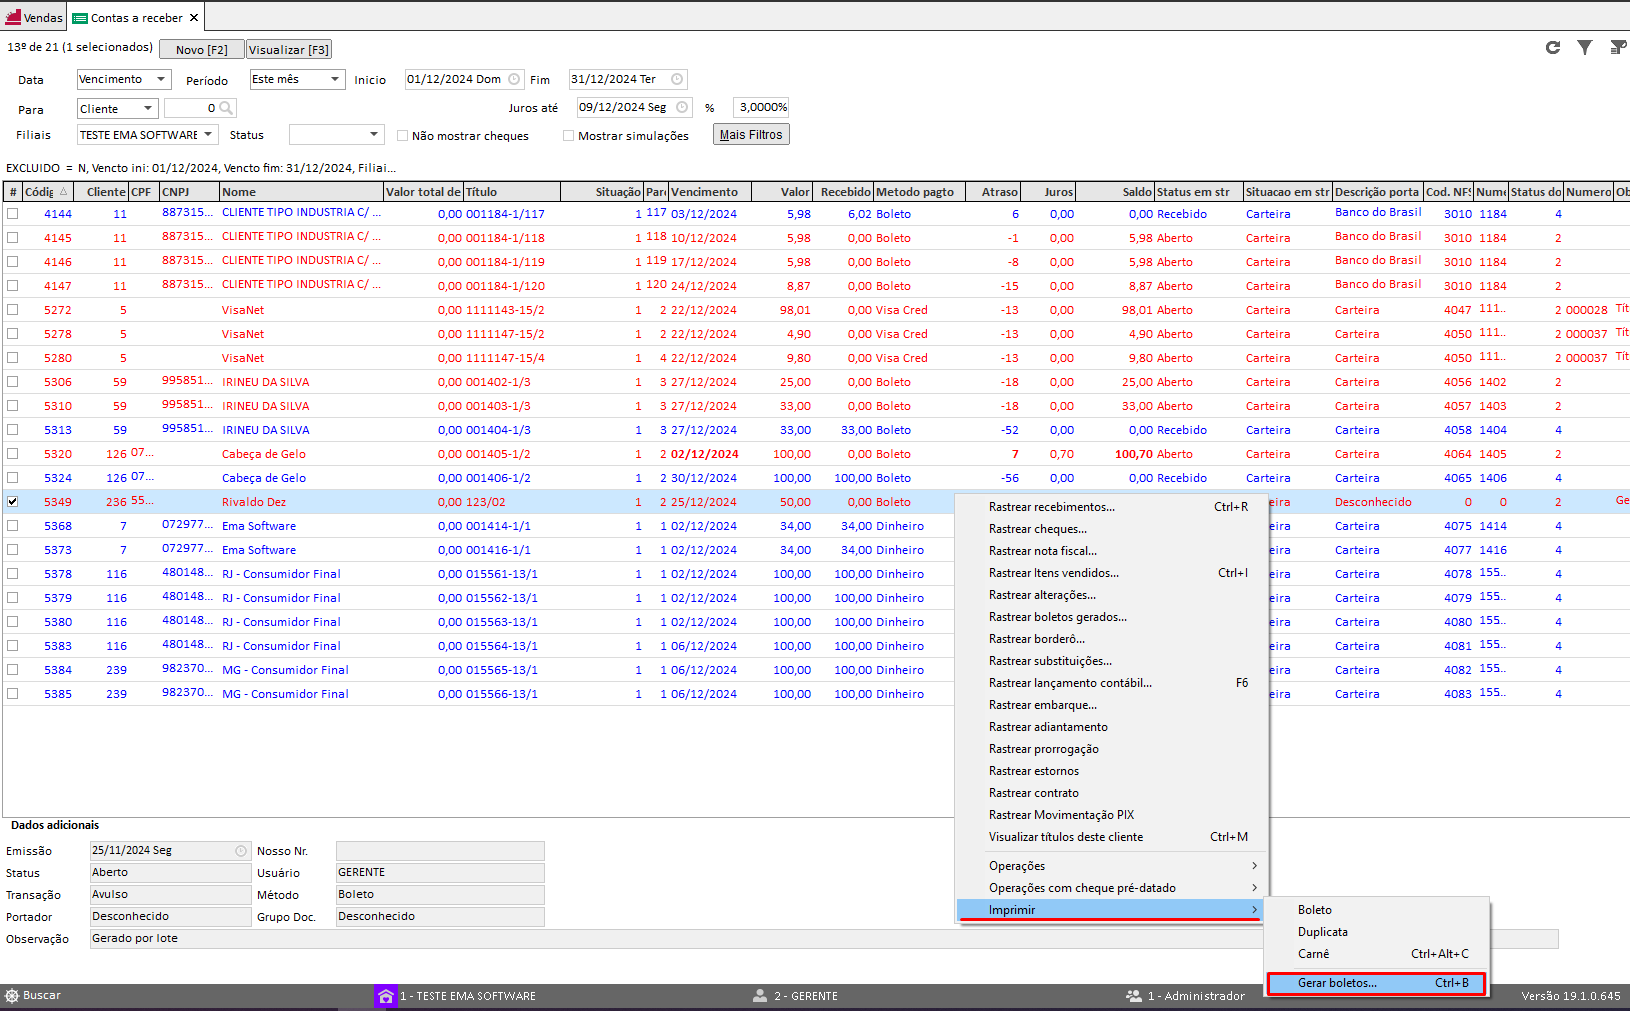Click the Administrador group icon in status bar

(x=1134, y=996)
